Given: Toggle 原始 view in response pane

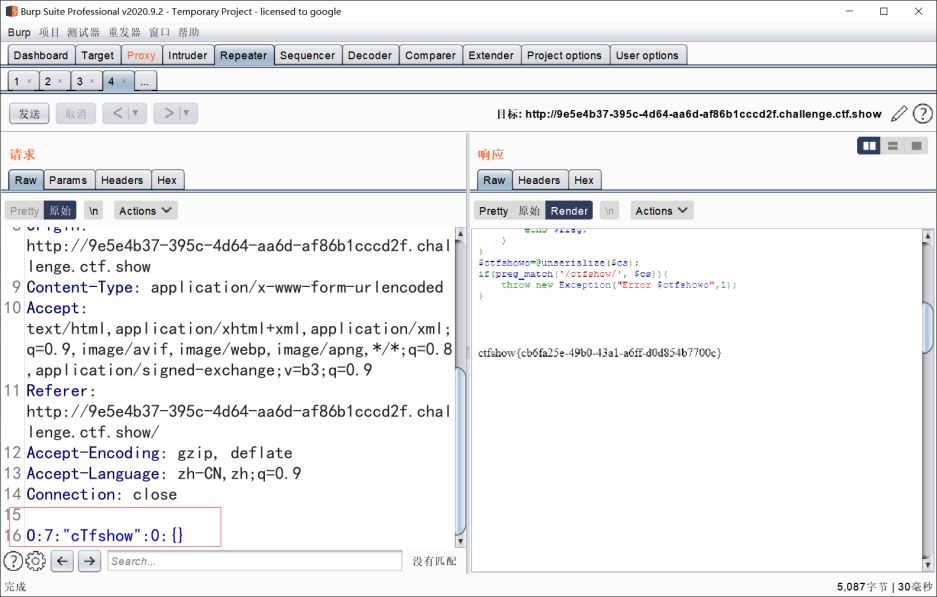Looking at the screenshot, I should [529, 211].
